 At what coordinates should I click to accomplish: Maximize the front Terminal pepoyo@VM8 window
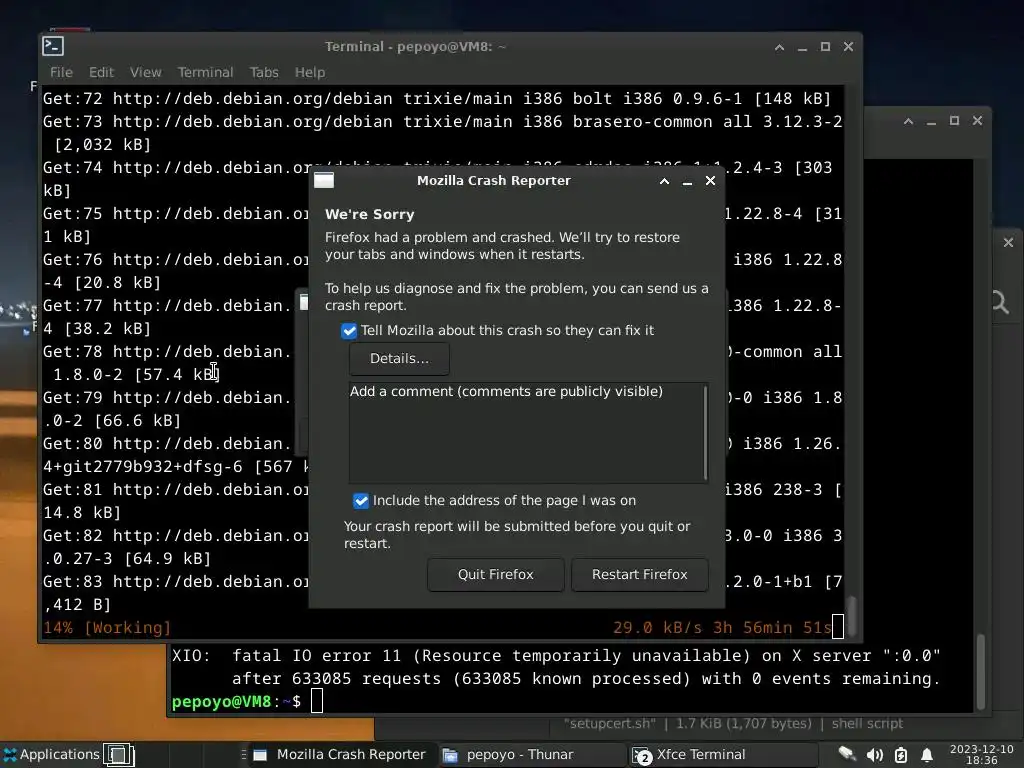coord(825,47)
